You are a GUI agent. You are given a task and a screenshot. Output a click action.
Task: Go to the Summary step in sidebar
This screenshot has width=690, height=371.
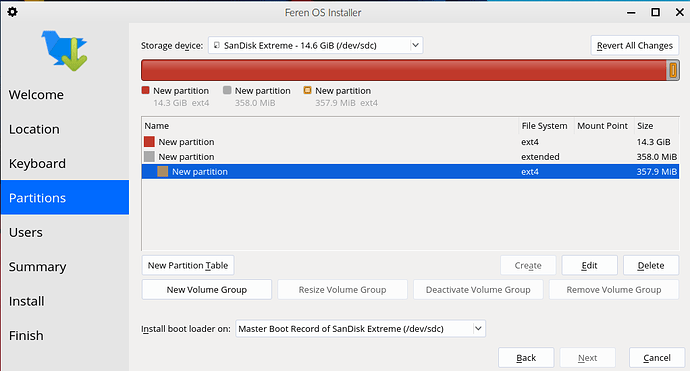(65, 266)
